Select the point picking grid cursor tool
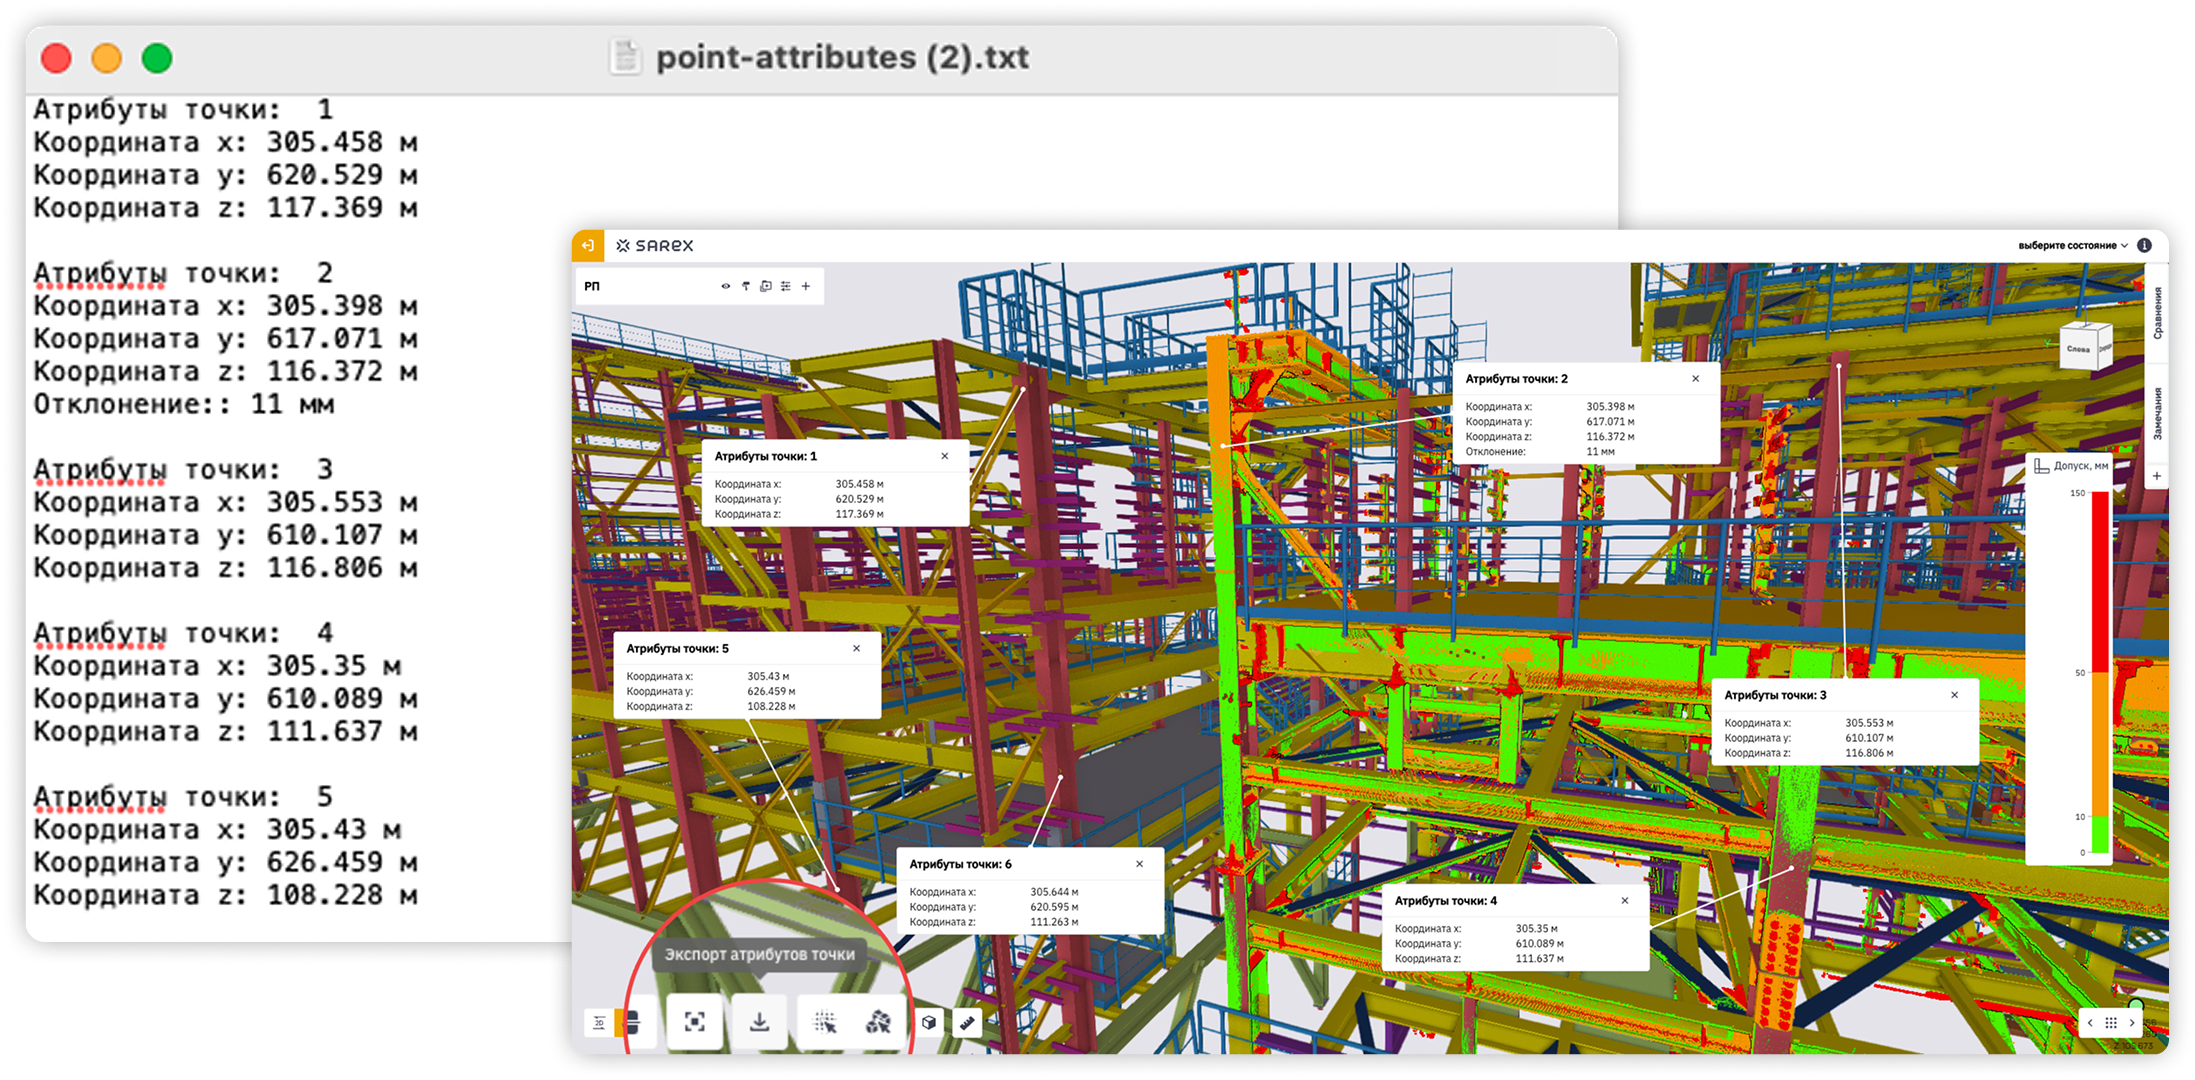 [825, 1022]
